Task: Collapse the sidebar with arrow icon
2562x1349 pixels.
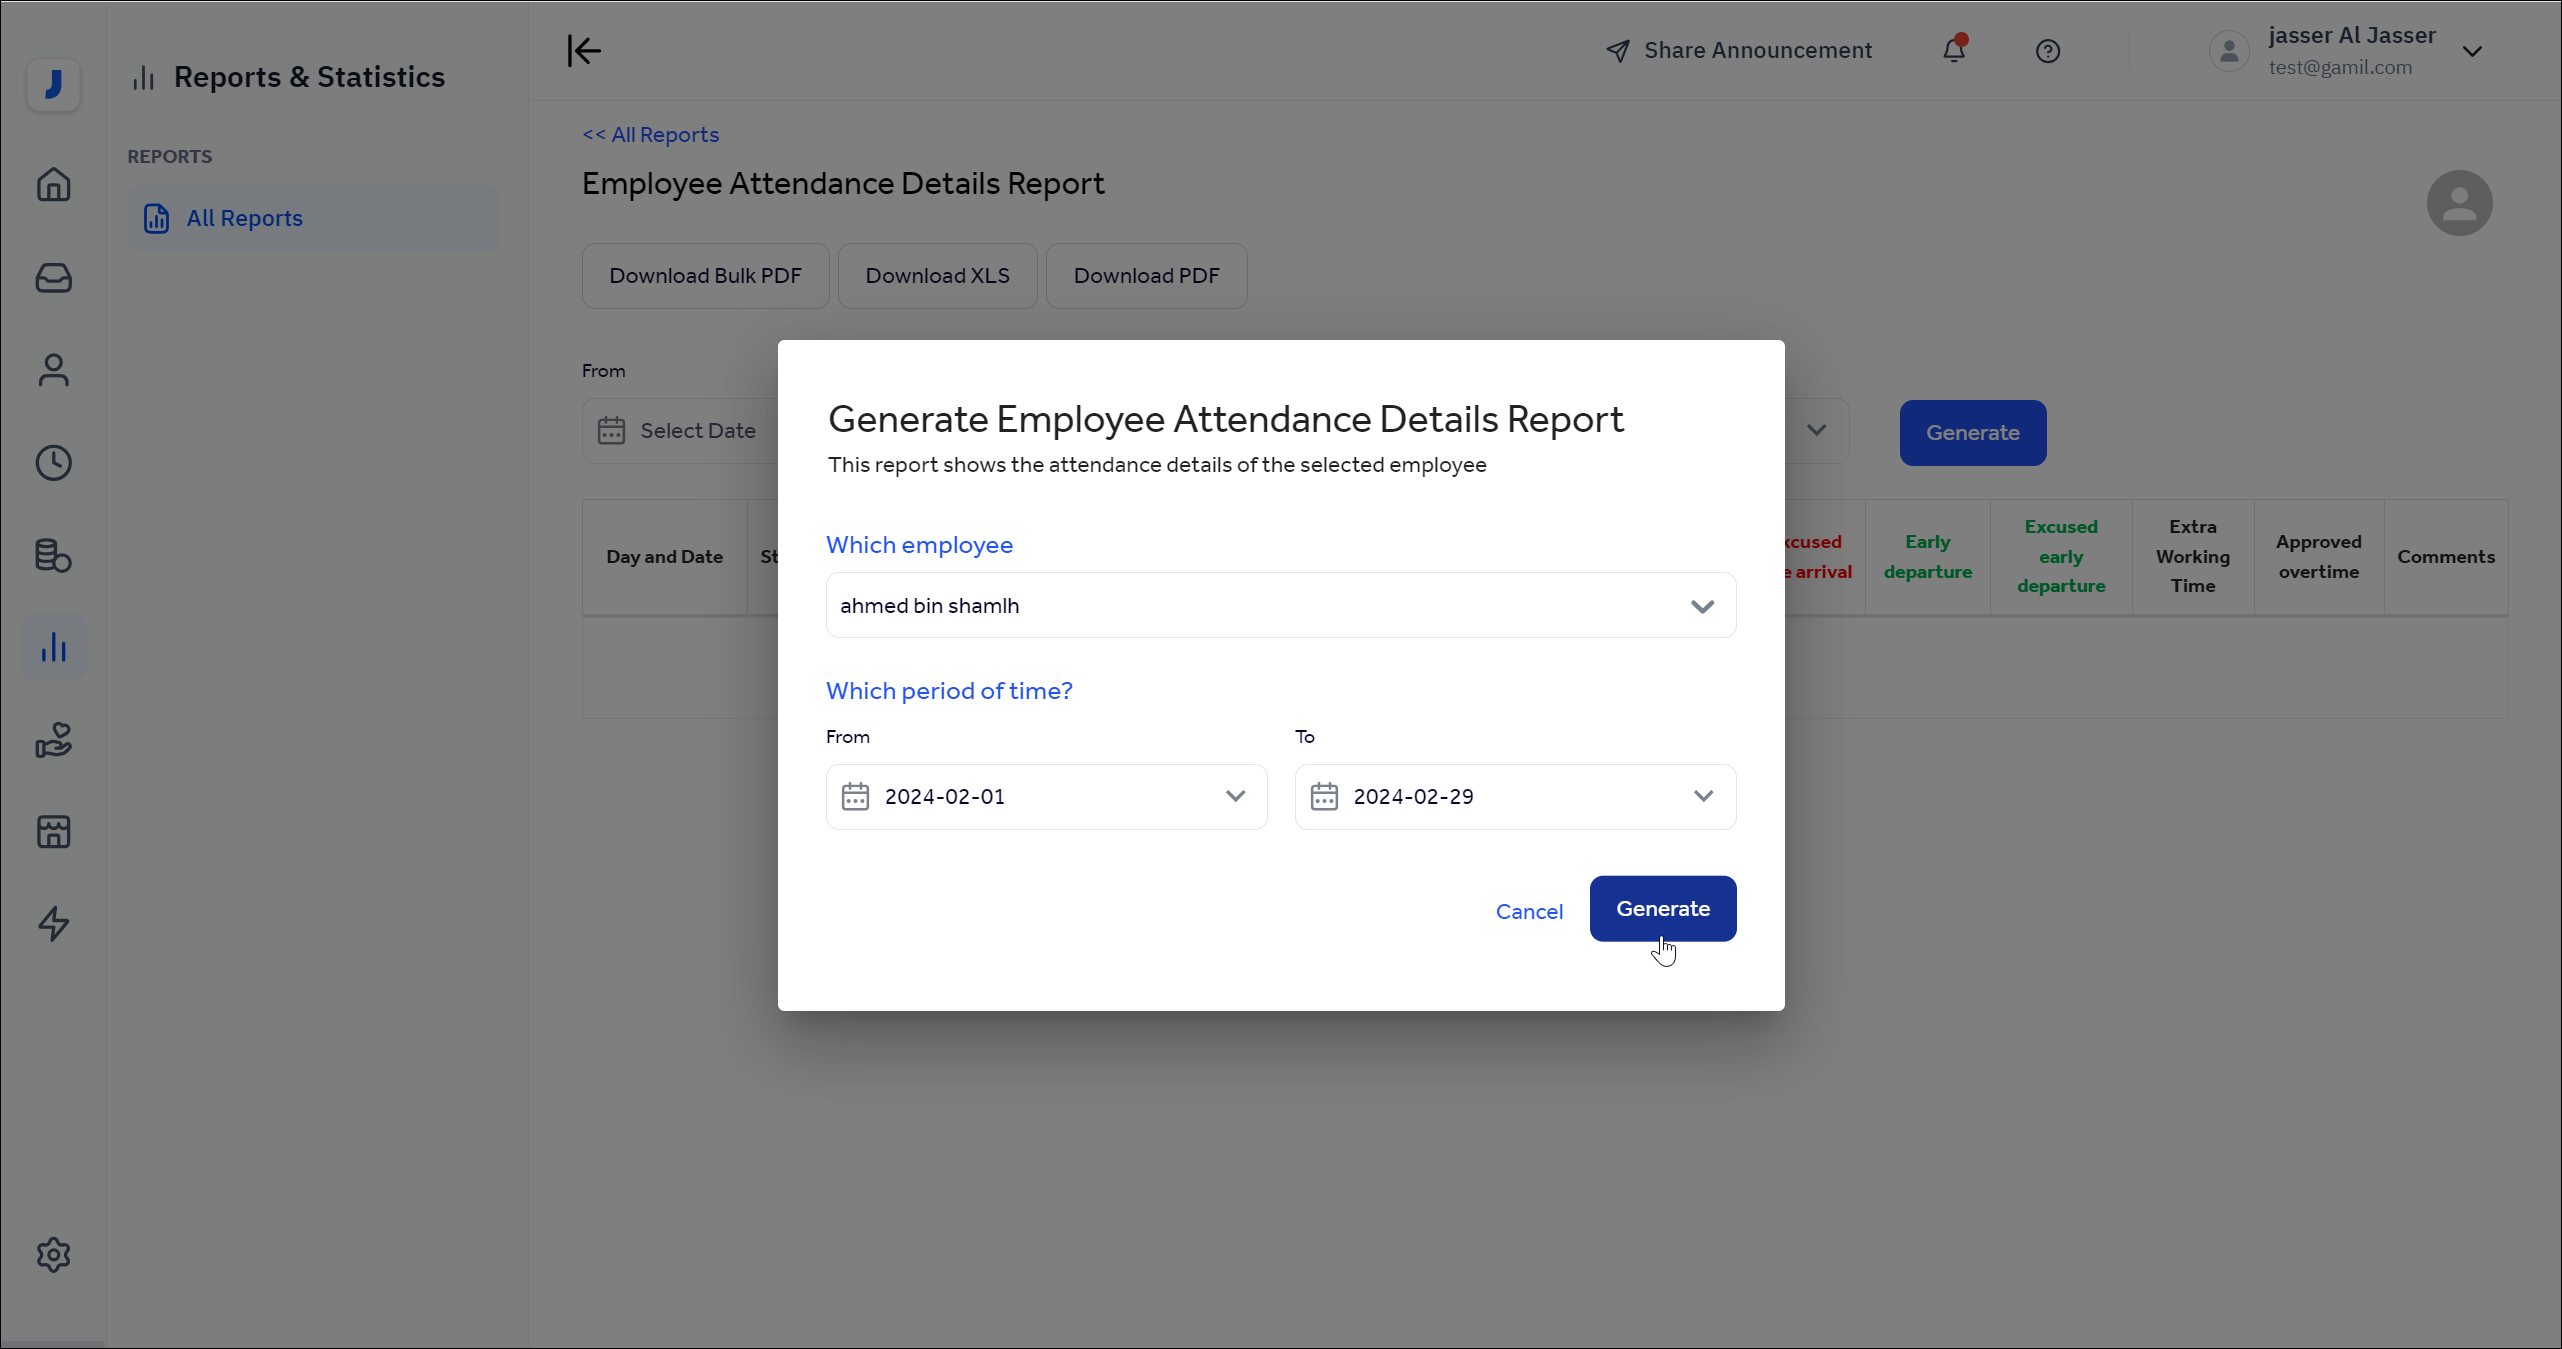Action: pyautogui.click(x=584, y=50)
